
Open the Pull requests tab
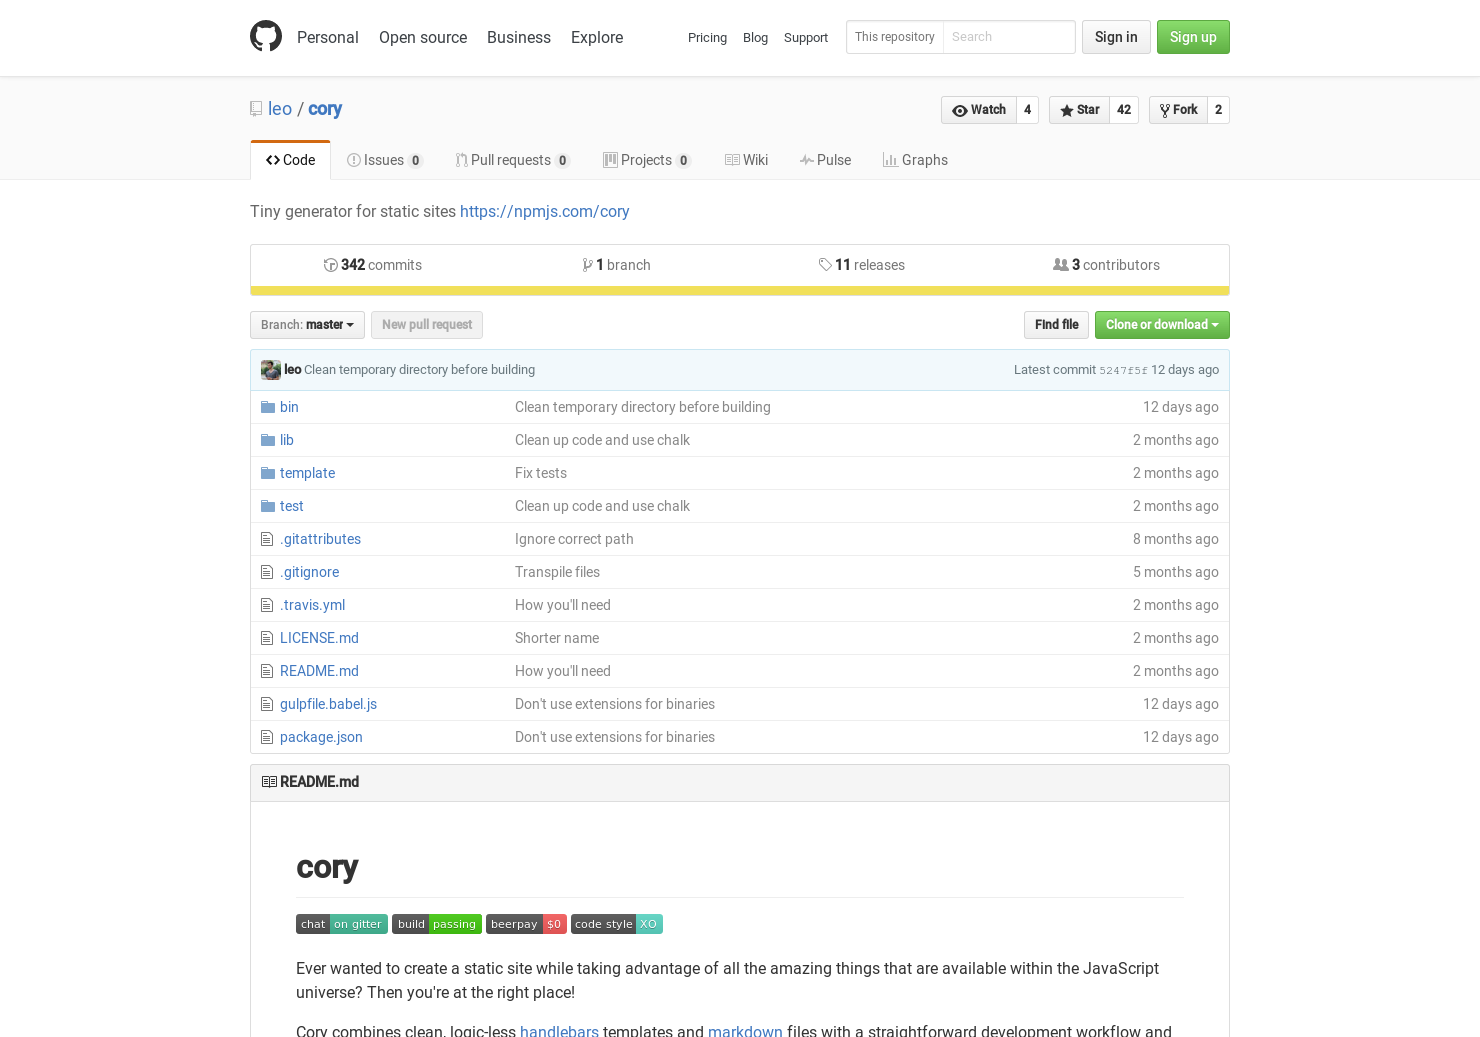(x=513, y=160)
